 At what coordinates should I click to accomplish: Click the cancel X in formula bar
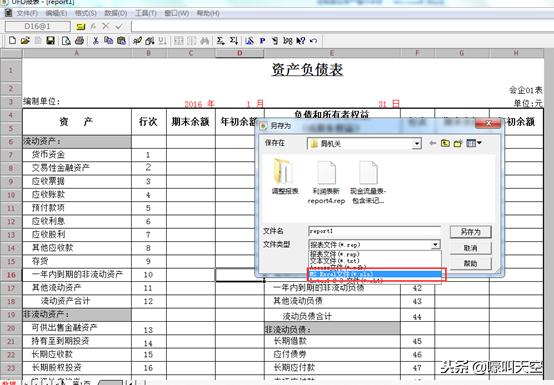[105, 26]
